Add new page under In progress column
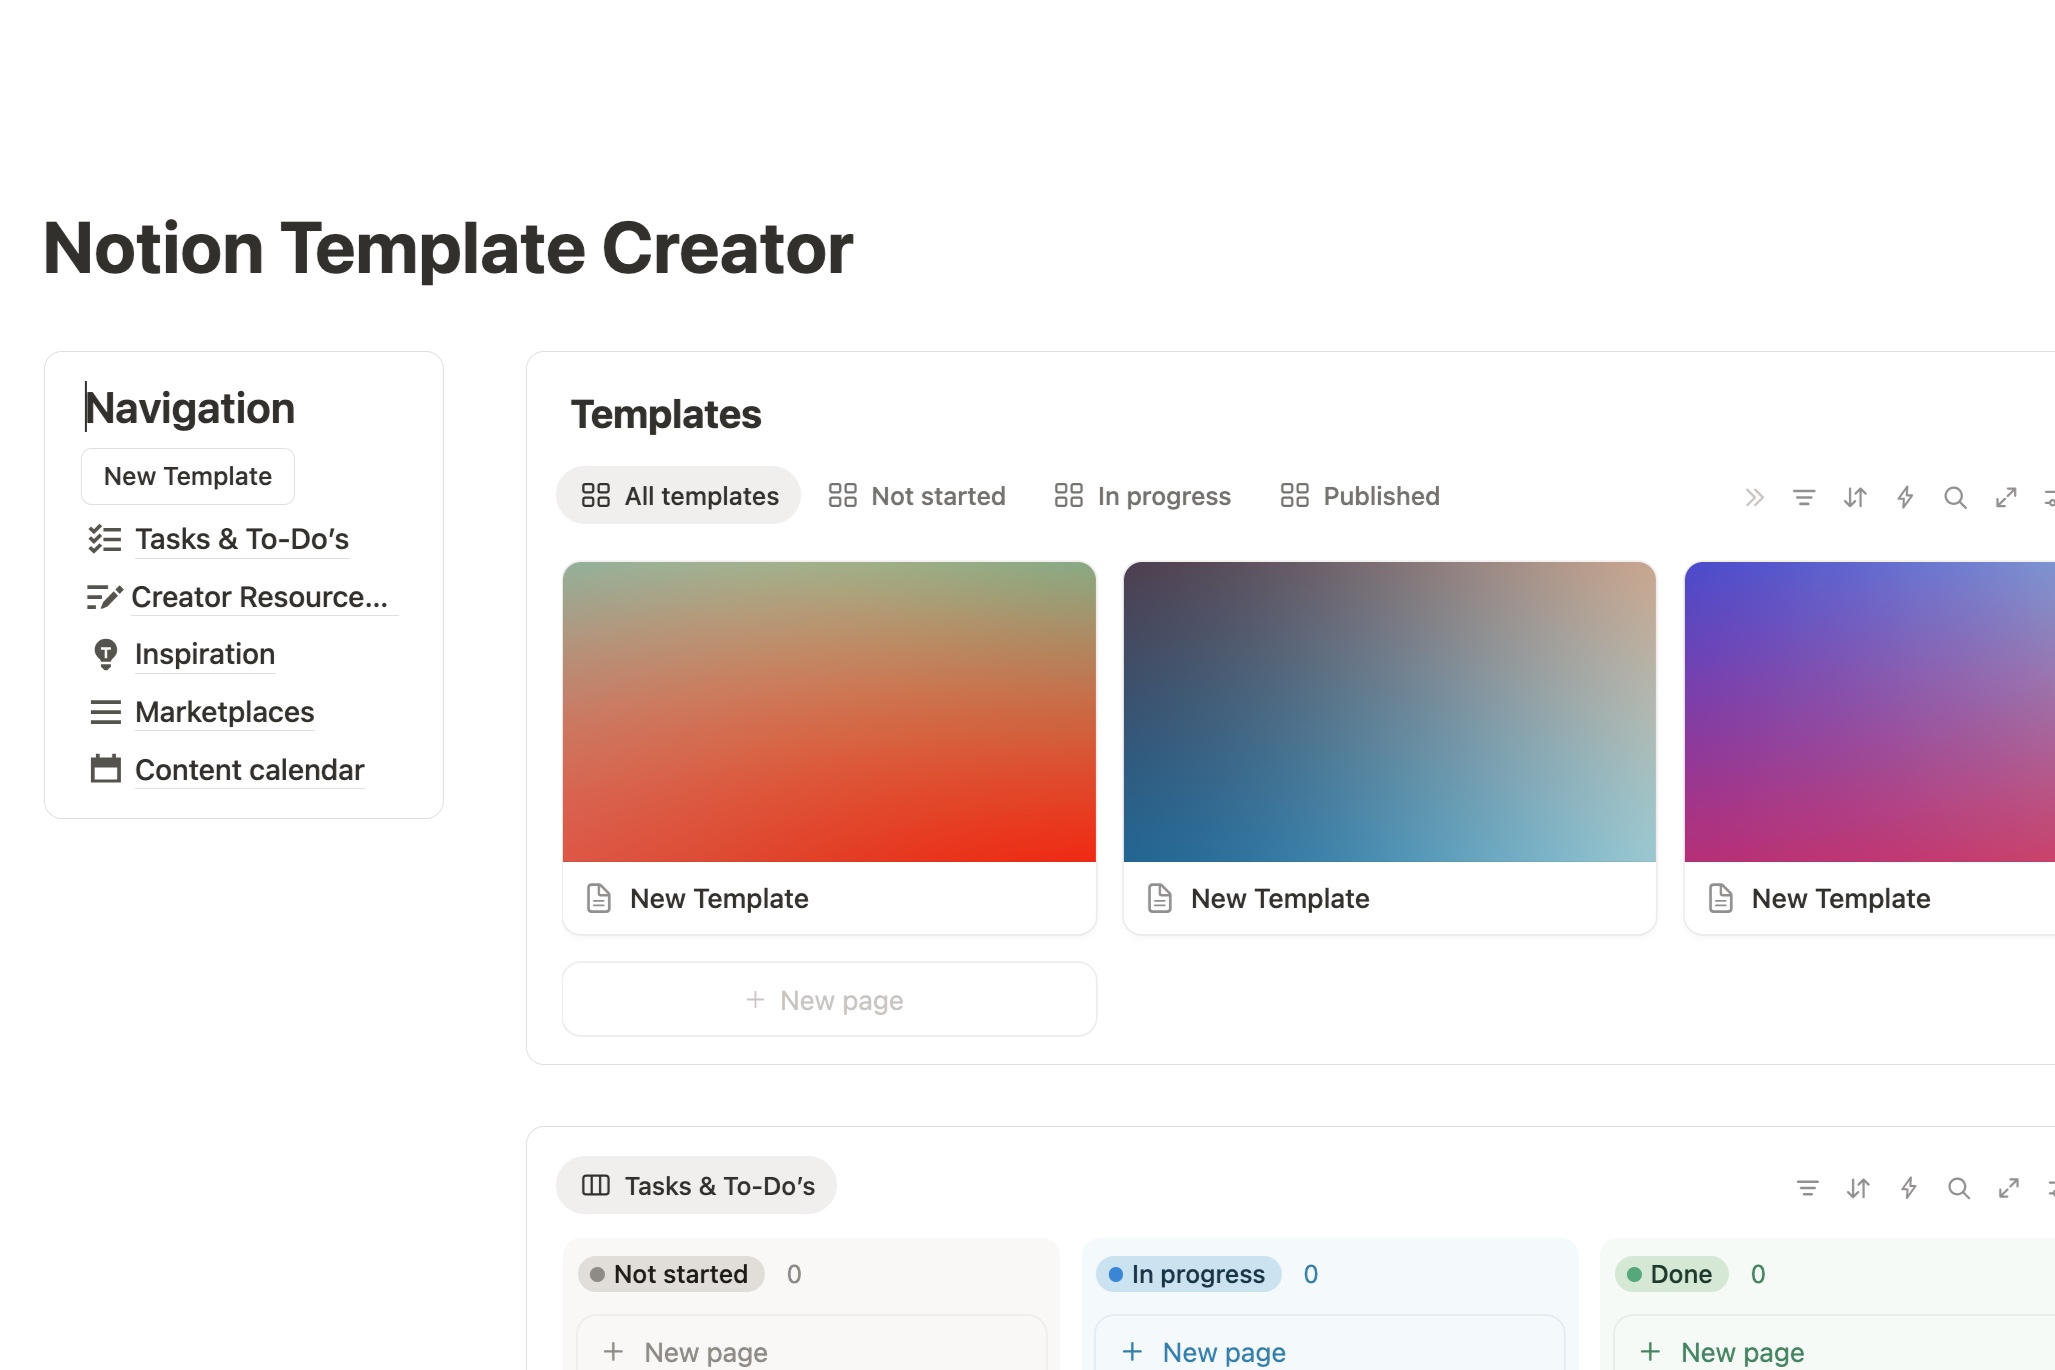2055x1370 pixels. click(x=1224, y=1352)
